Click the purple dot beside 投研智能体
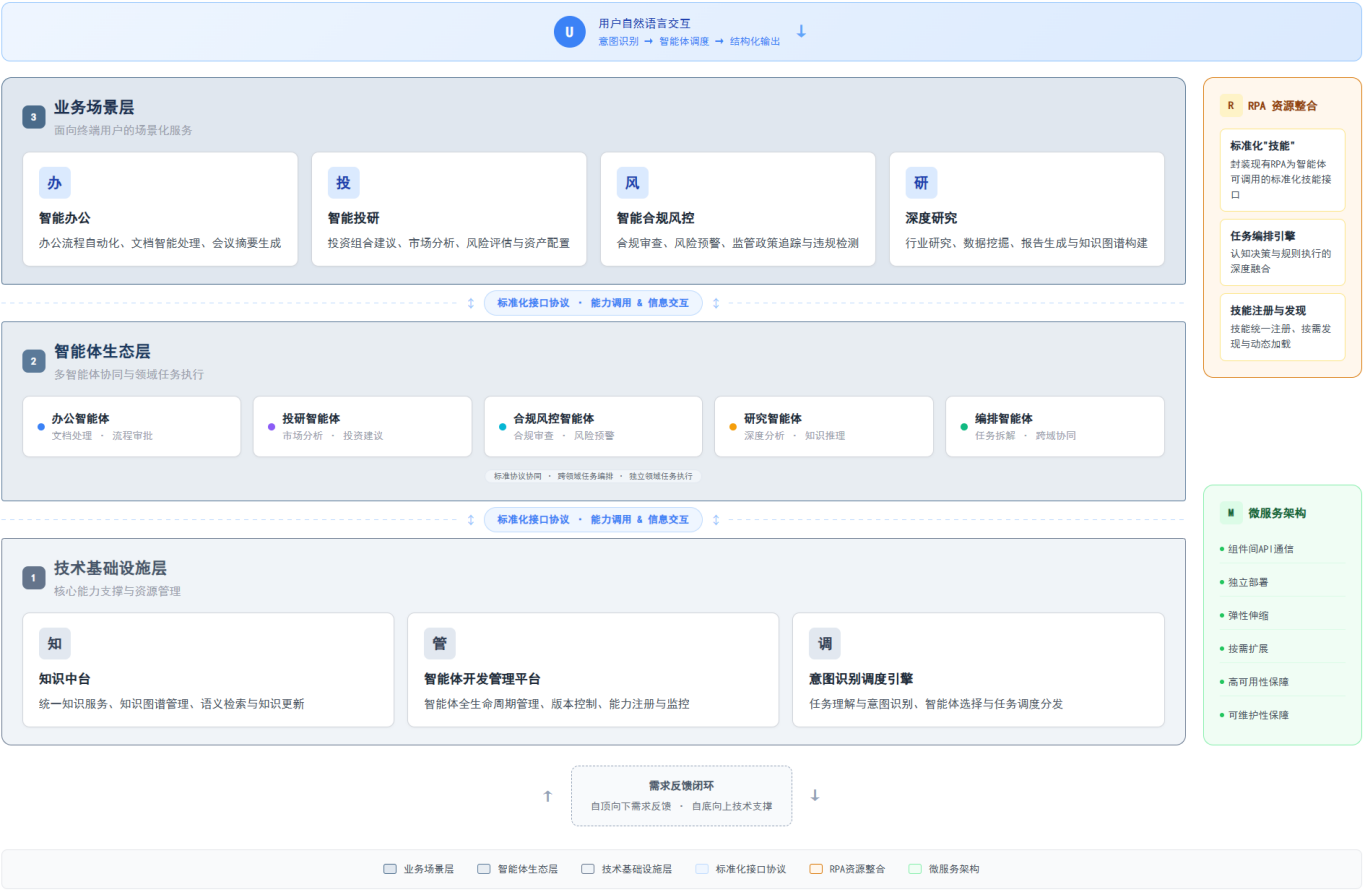Image resolution: width=1365 pixels, height=892 pixels. pos(272,427)
